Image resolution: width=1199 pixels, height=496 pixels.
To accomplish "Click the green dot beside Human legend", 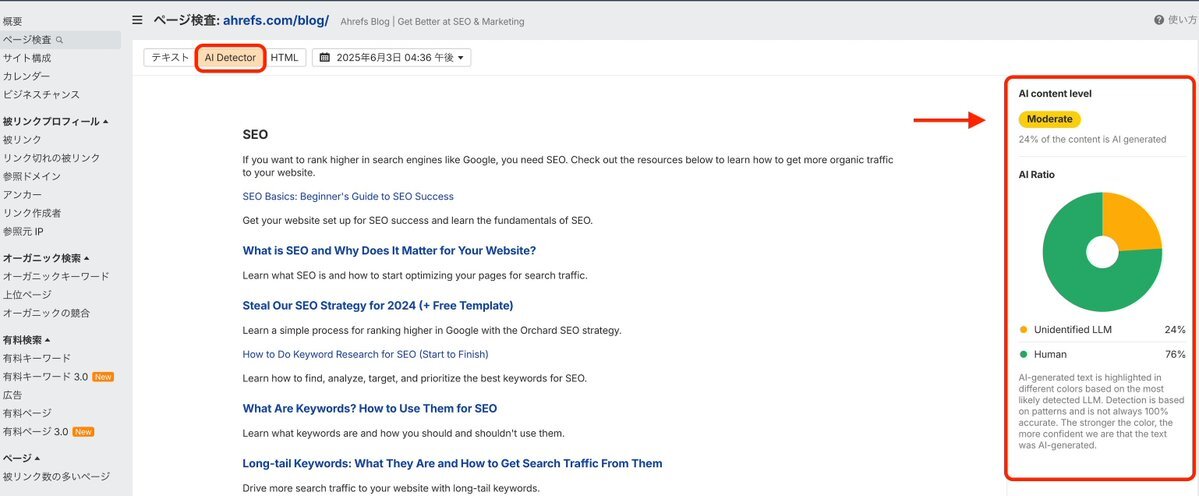I will [x=1024, y=355].
